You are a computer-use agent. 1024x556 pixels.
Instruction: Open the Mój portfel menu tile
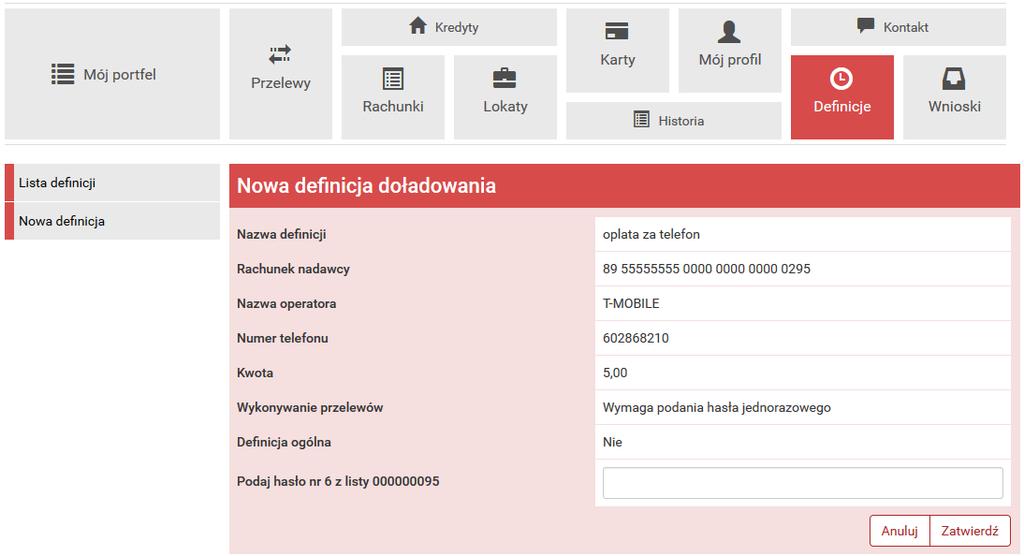[112, 74]
